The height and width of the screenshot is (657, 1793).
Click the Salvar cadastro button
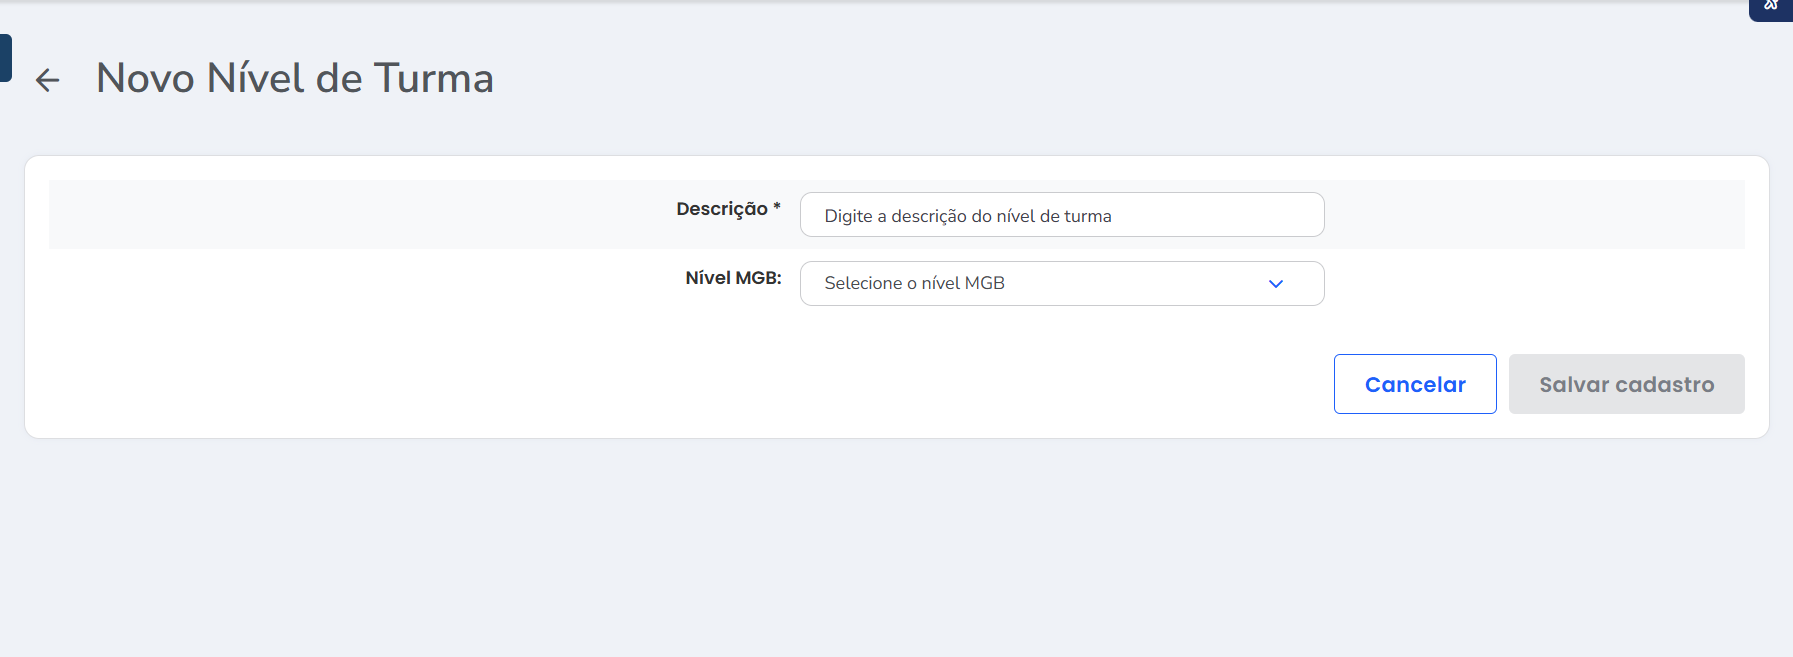click(x=1626, y=384)
